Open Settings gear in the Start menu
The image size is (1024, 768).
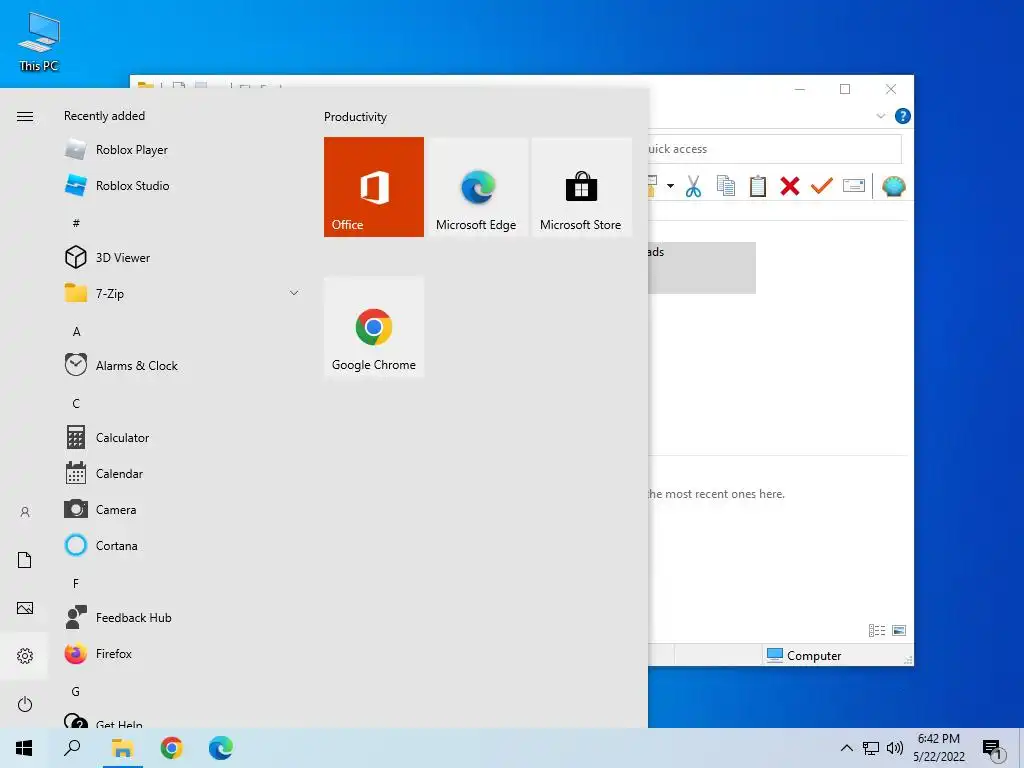pos(25,656)
